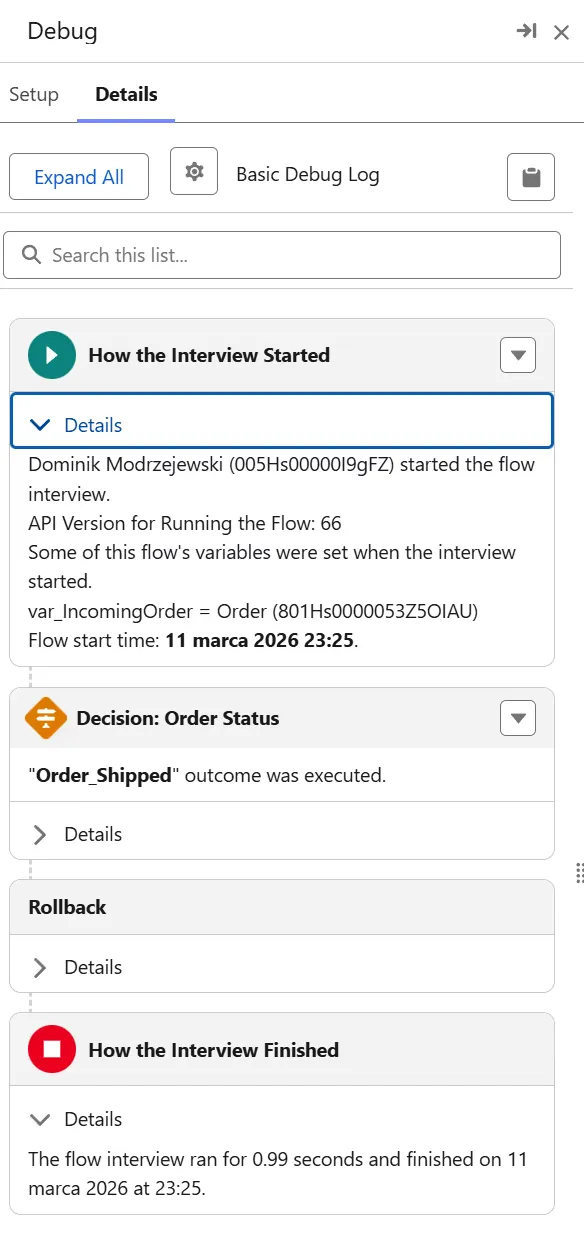Click the "Order_Shipped" outcome was executed text
This screenshot has width=584, height=1233.
(x=207, y=775)
